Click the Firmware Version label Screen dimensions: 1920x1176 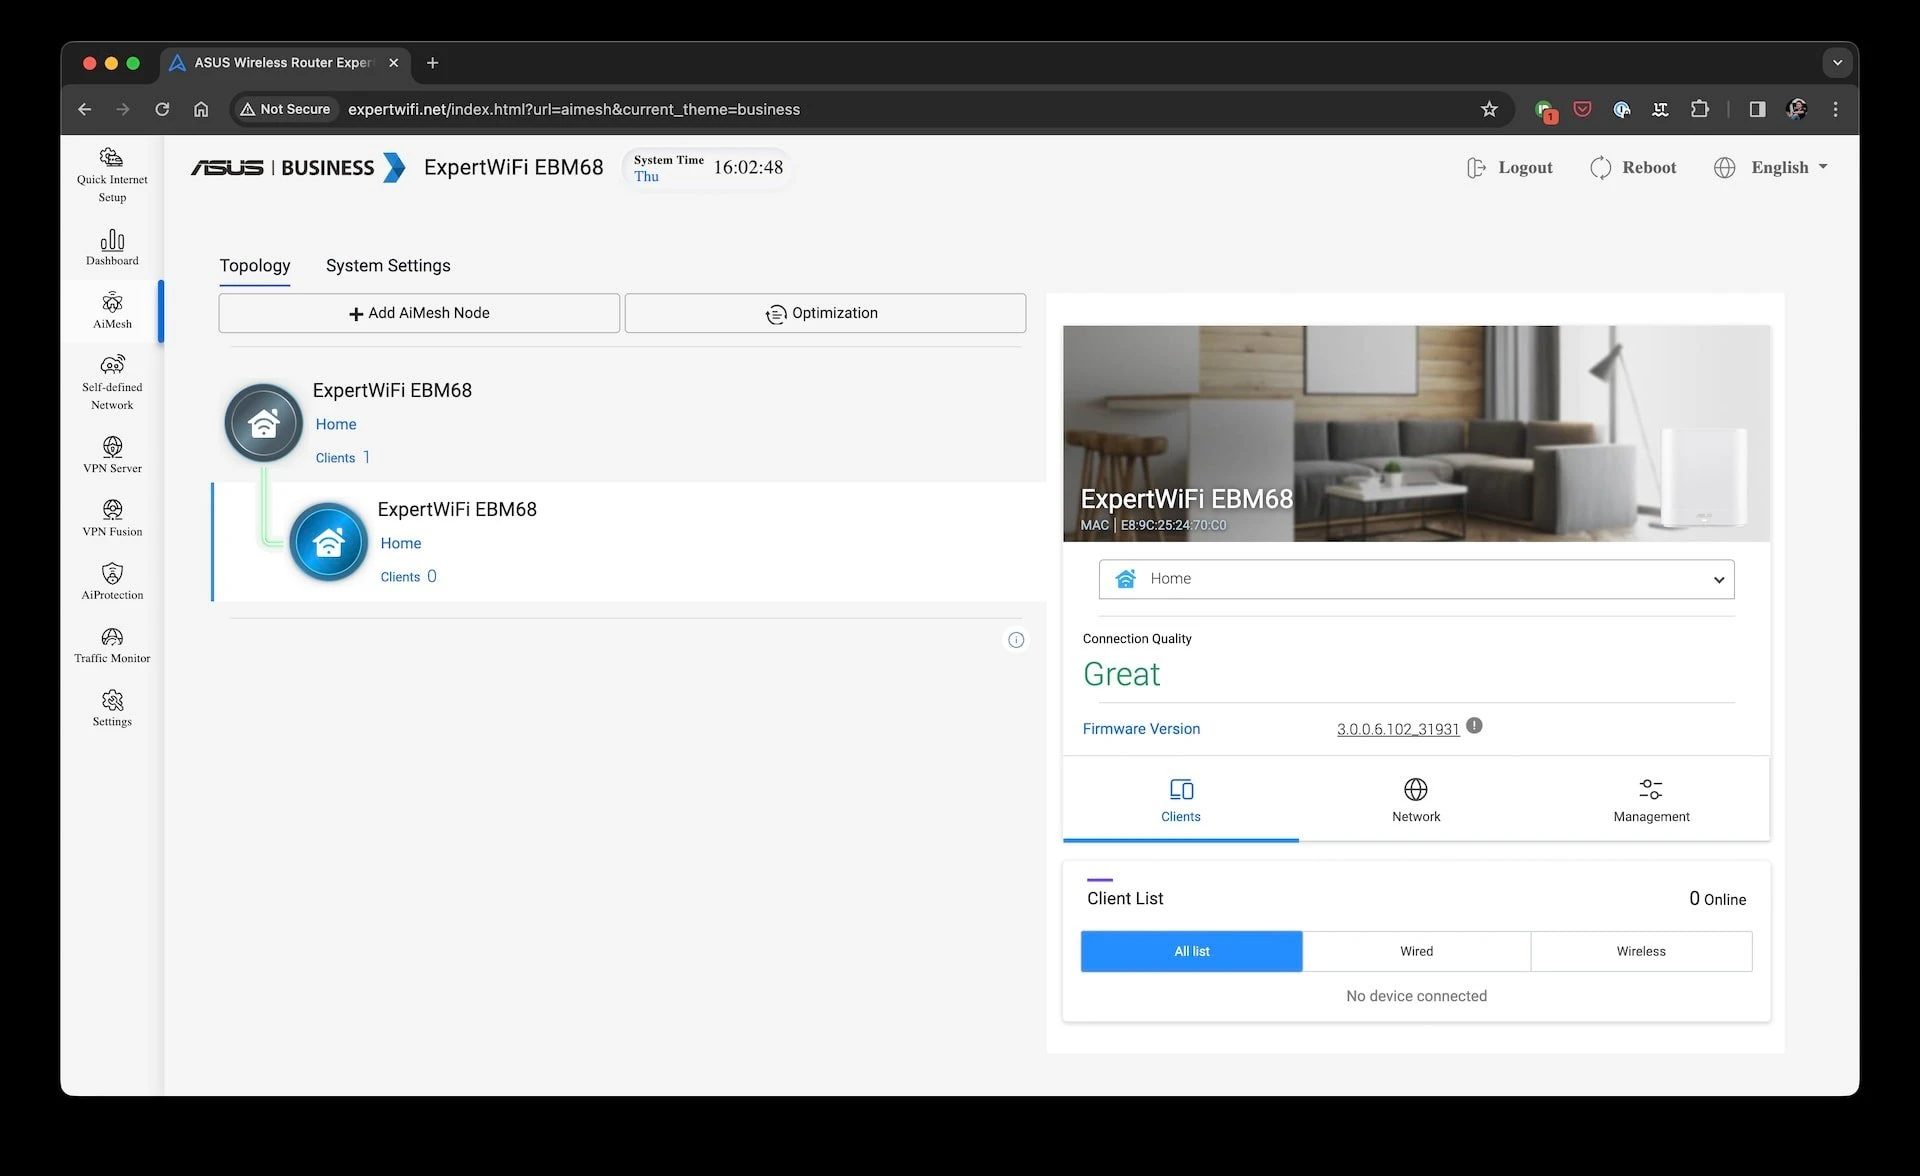click(1141, 729)
